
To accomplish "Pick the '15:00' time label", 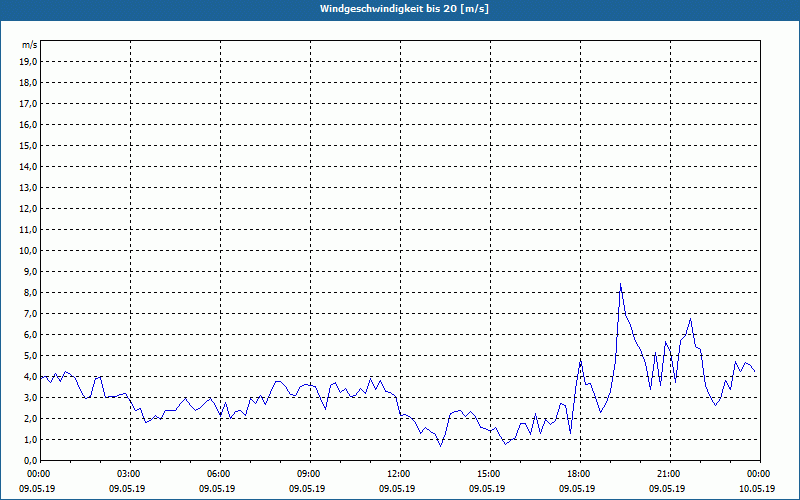I will [x=490, y=474].
